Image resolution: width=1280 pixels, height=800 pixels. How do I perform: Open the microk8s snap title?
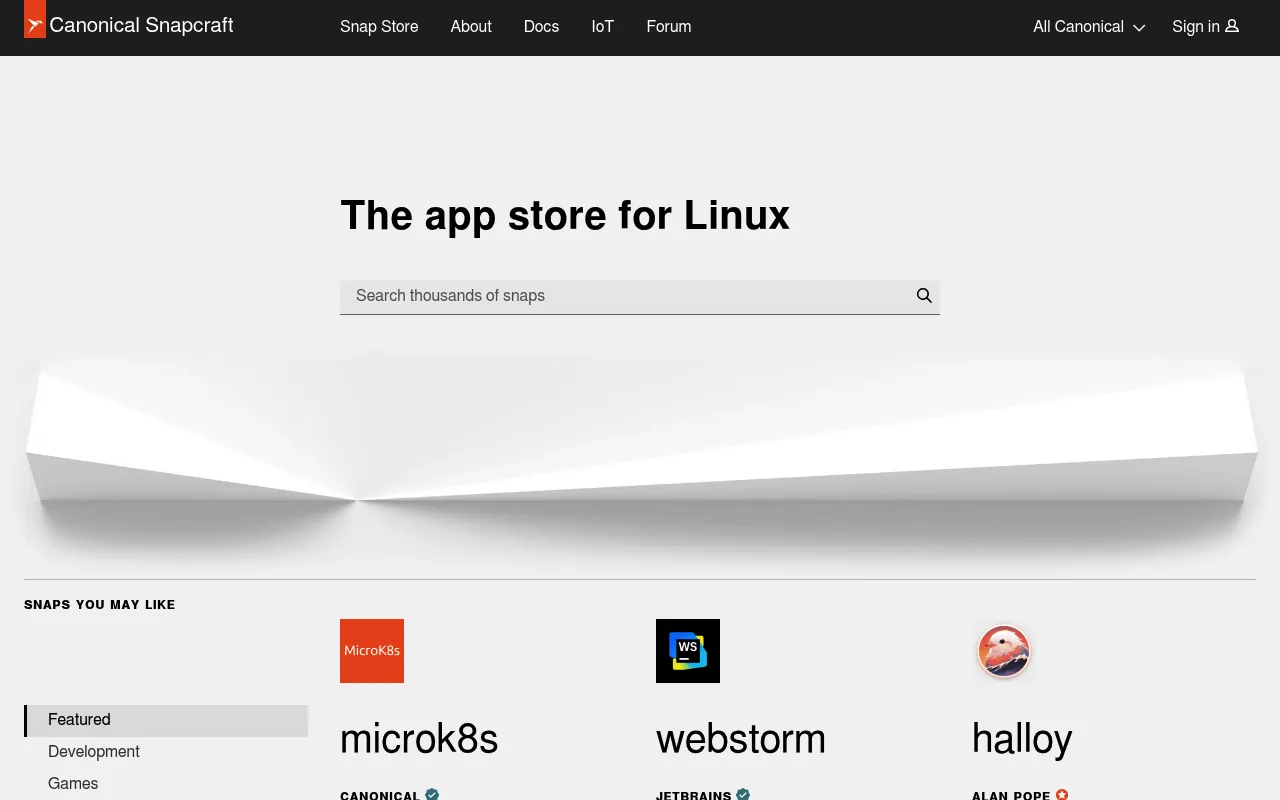pyautogui.click(x=419, y=739)
